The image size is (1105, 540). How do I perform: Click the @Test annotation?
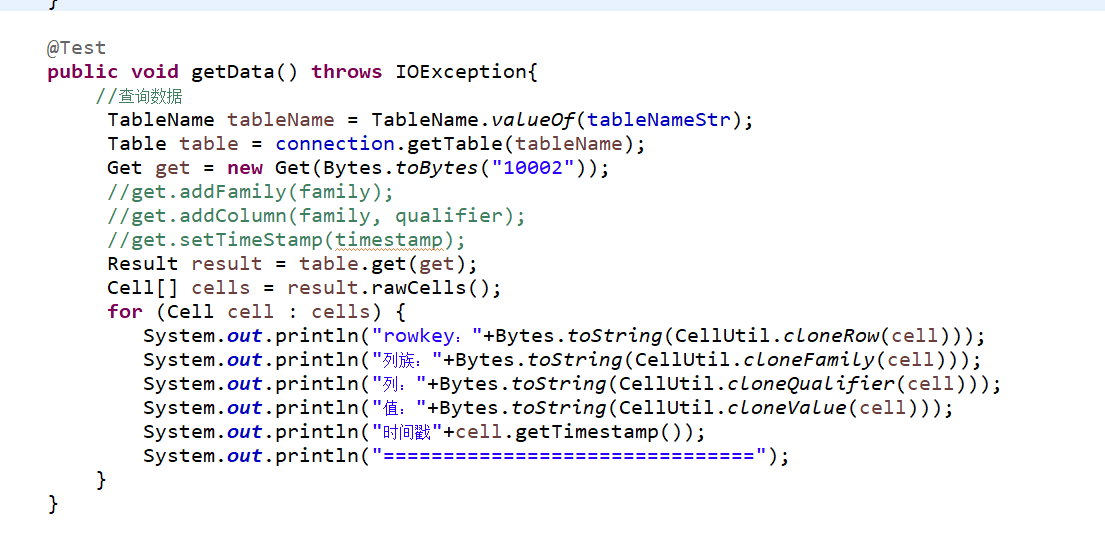pyautogui.click(x=76, y=48)
